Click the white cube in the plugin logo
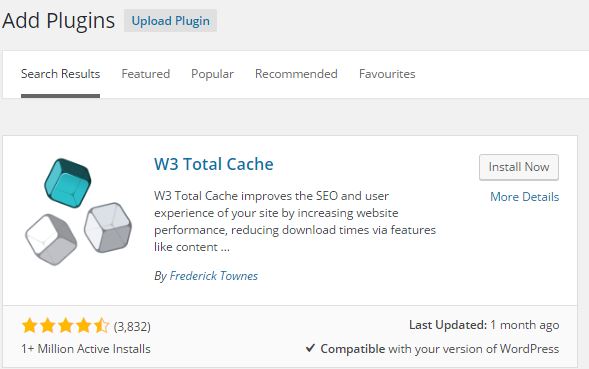Image resolution: width=589 pixels, height=369 pixels. (x=51, y=239)
